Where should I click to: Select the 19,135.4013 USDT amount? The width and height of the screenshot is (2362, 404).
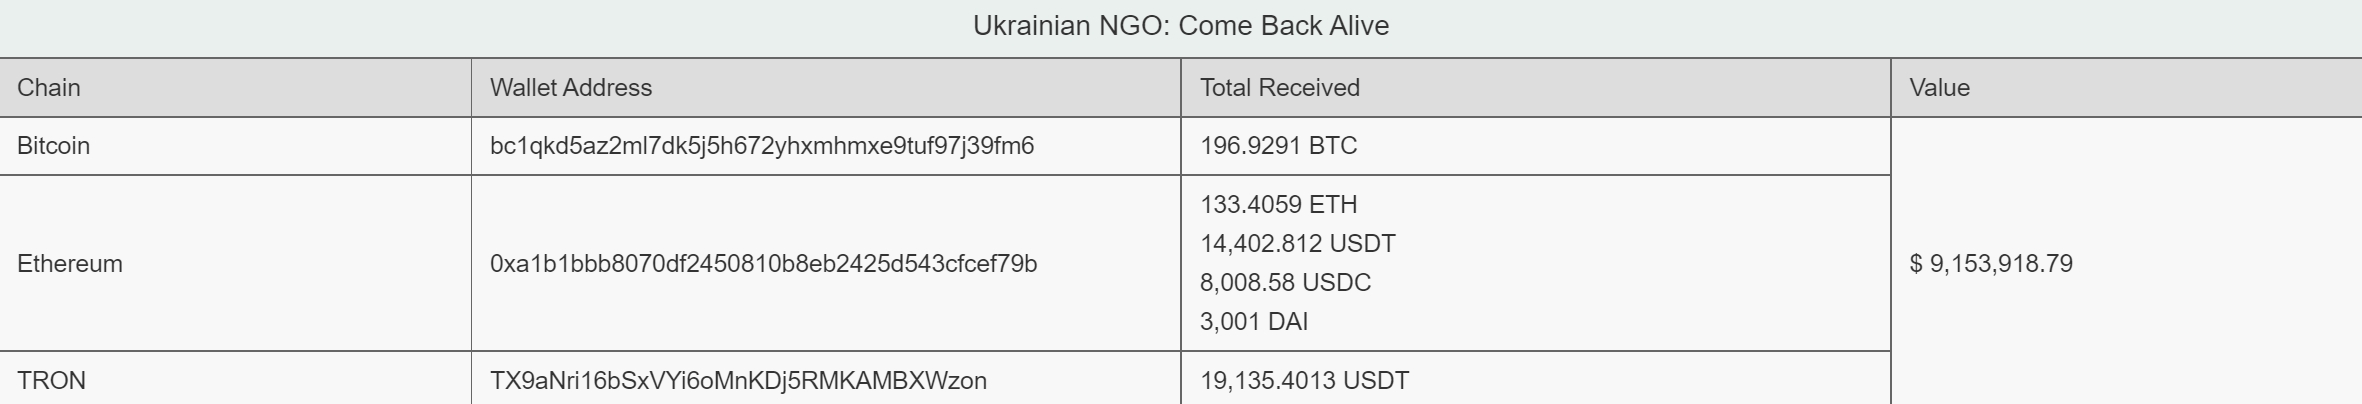[1304, 381]
